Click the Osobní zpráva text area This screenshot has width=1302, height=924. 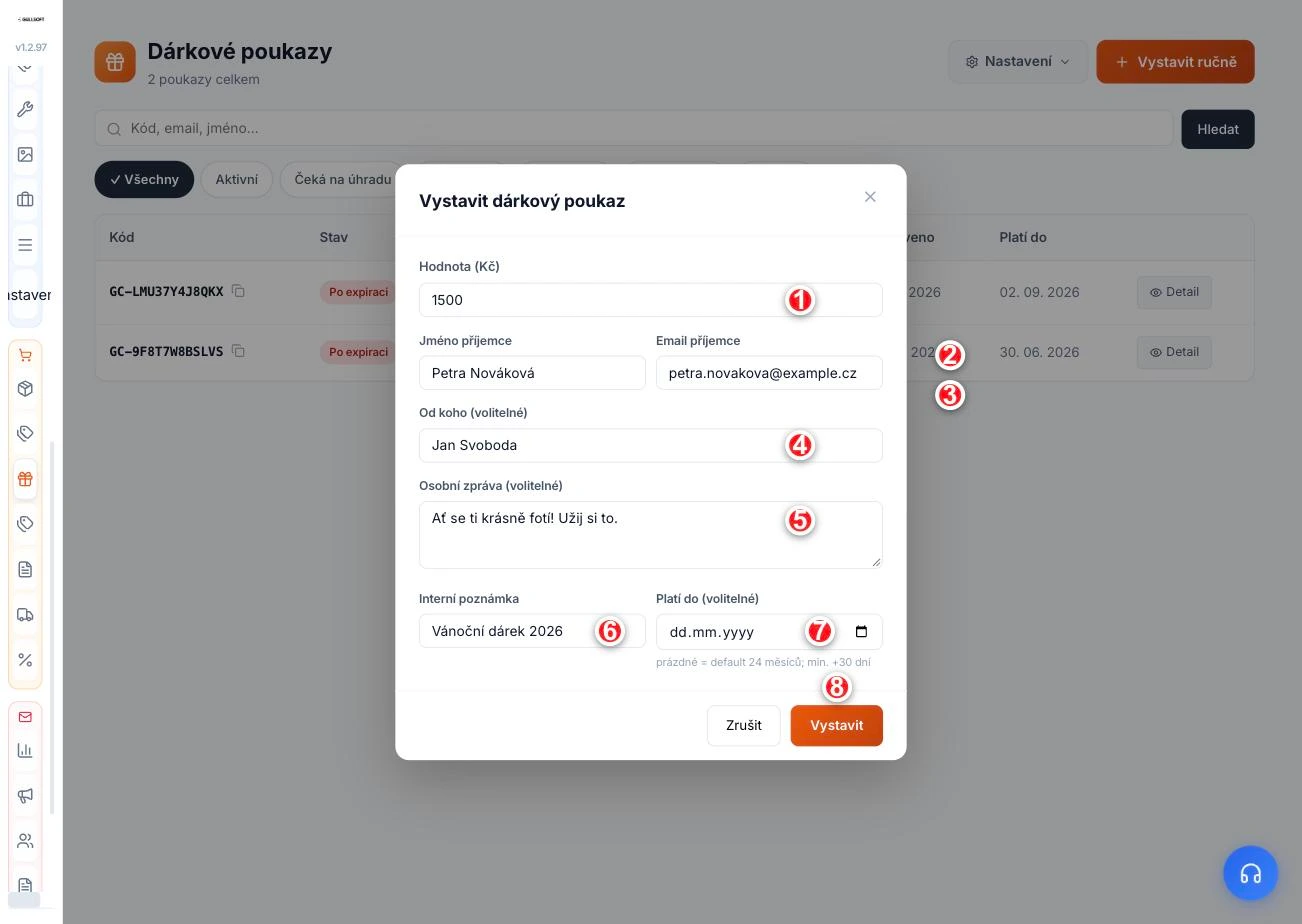click(x=650, y=535)
